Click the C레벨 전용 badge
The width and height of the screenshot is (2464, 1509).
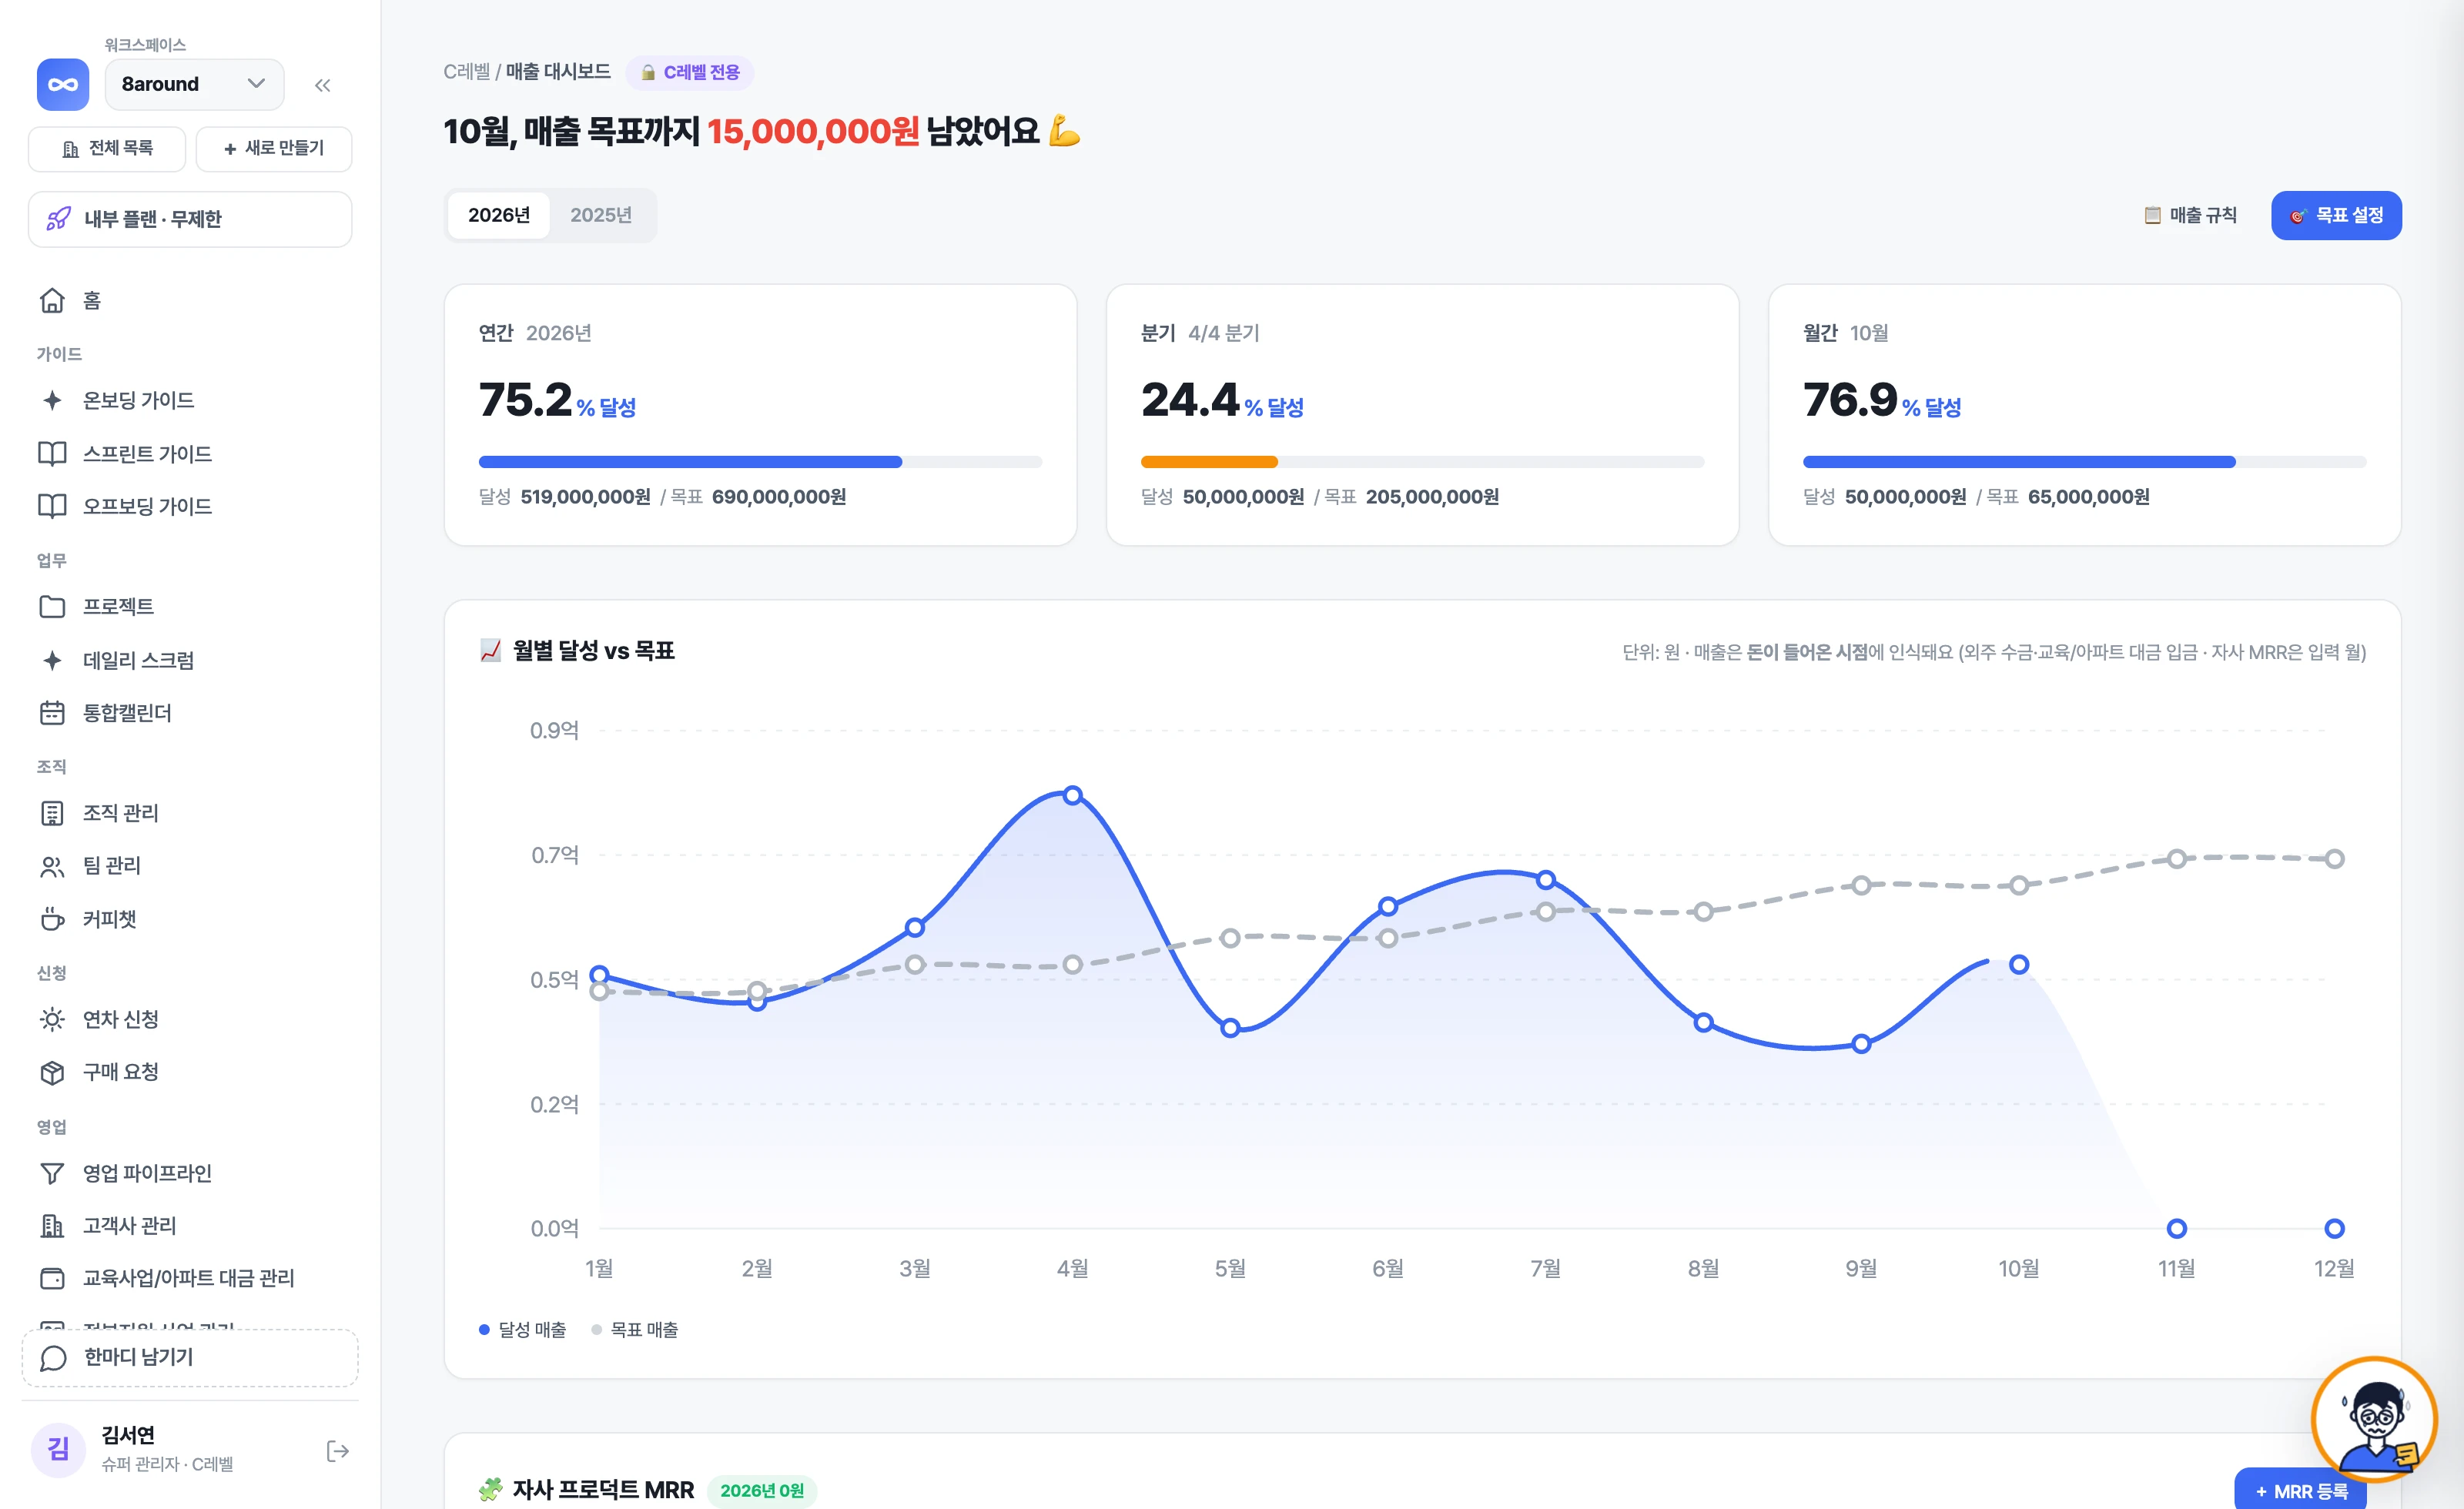690,72
